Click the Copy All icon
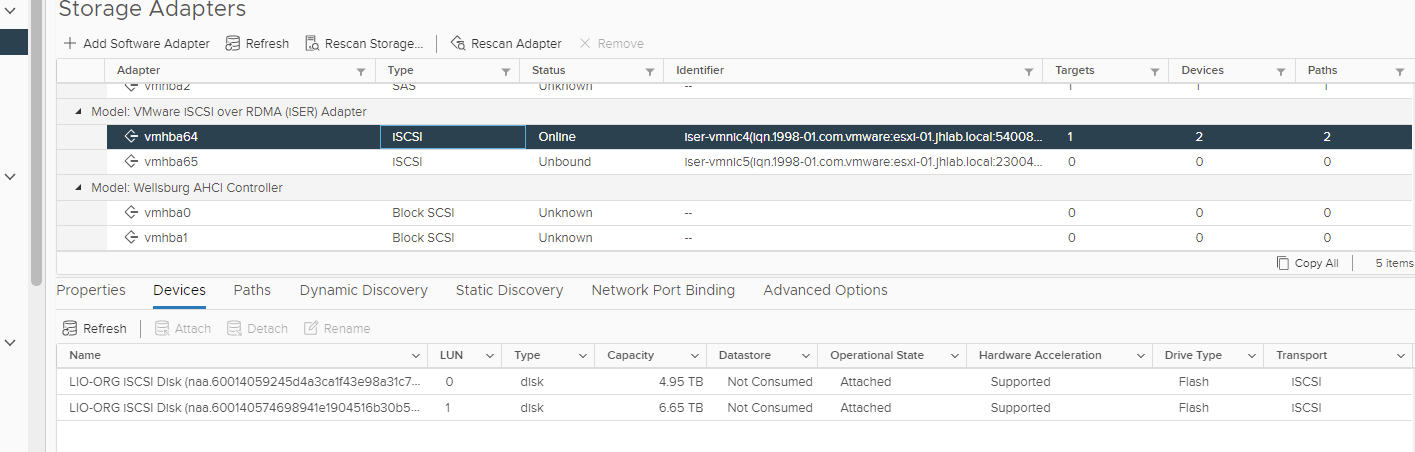Screen dimensions: 1415x452 click(1283, 263)
